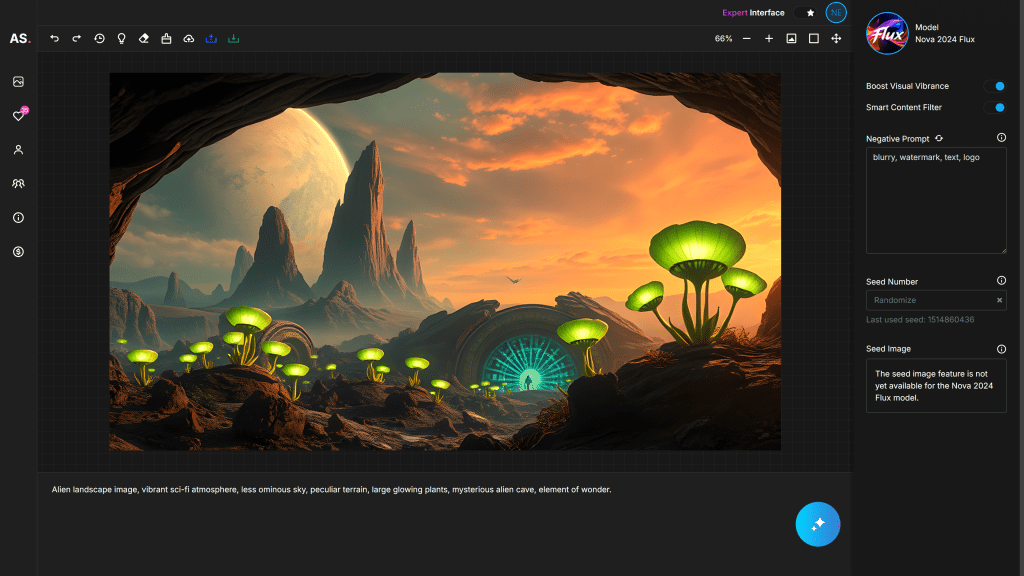
Task: Open the pricing dollar icon in sidebar
Action: point(17,252)
